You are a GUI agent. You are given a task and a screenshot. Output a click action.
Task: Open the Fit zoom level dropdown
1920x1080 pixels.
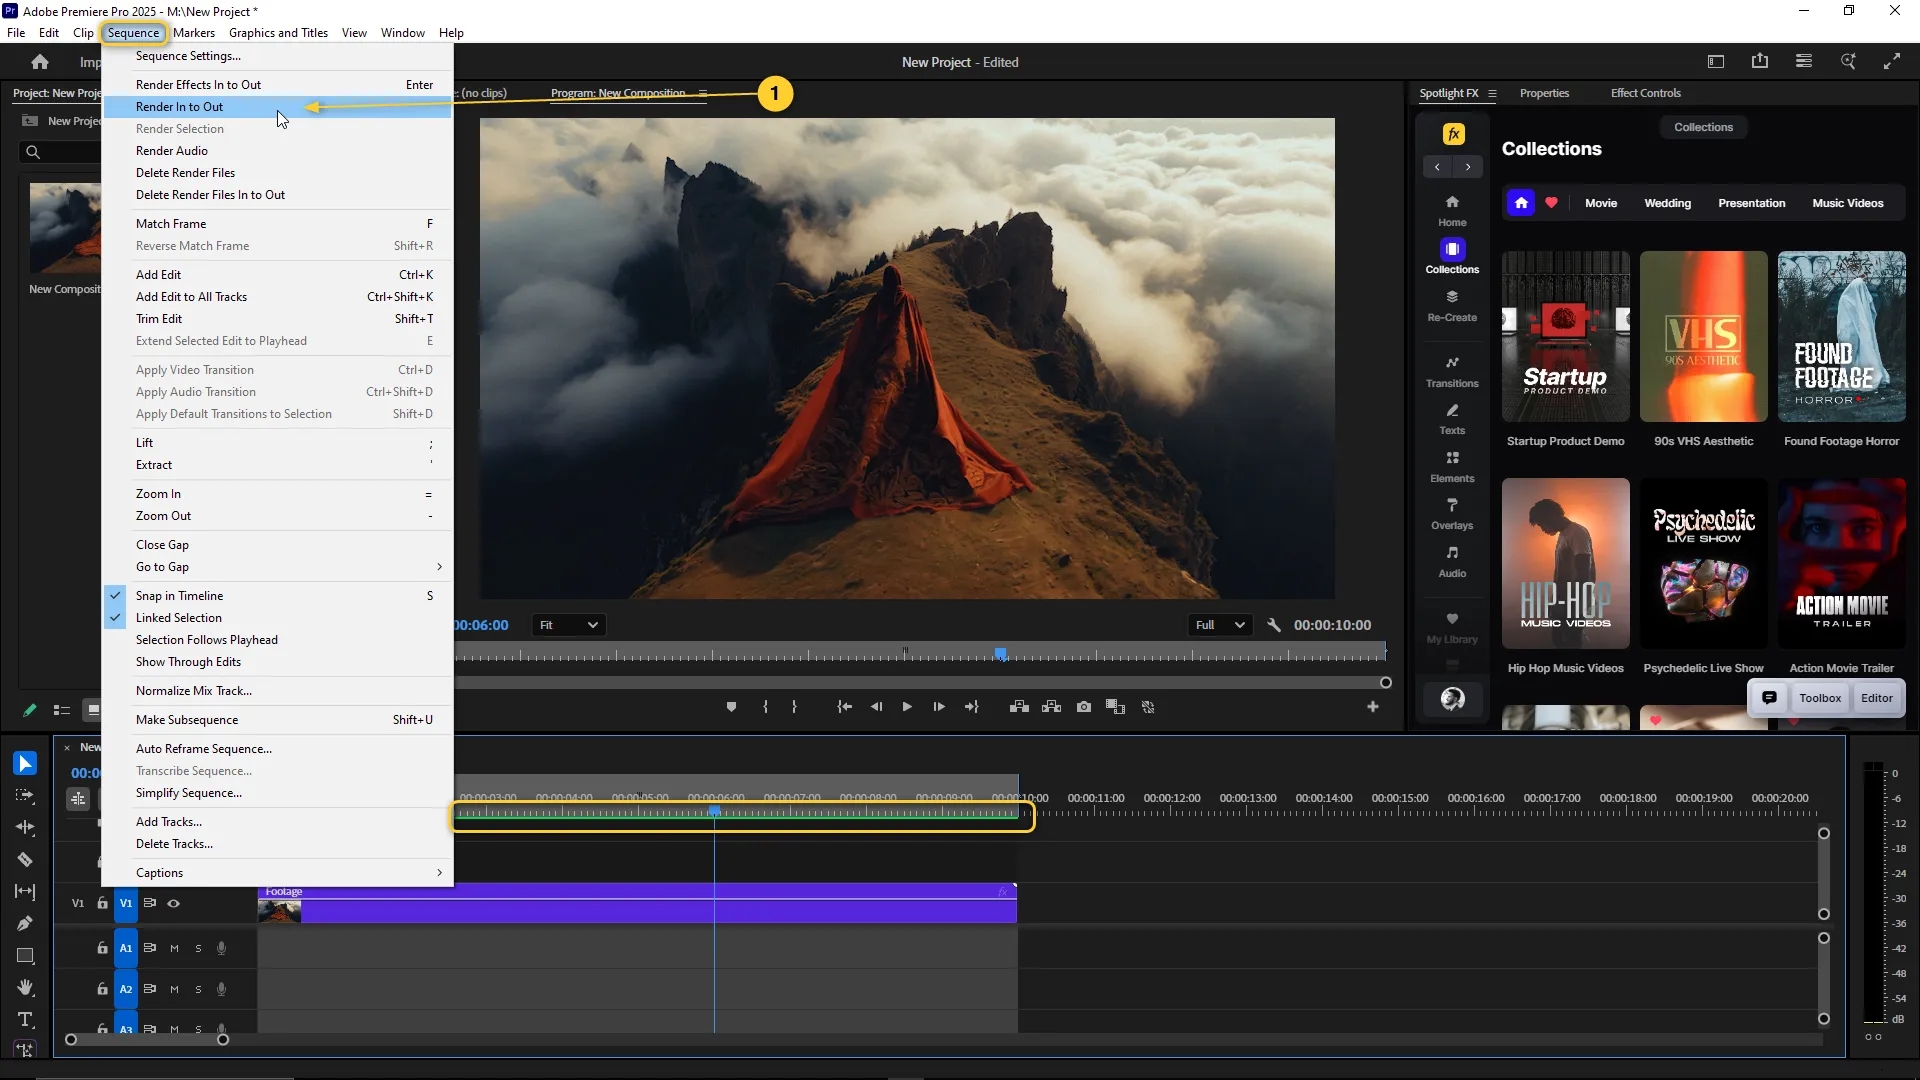pos(568,625)
